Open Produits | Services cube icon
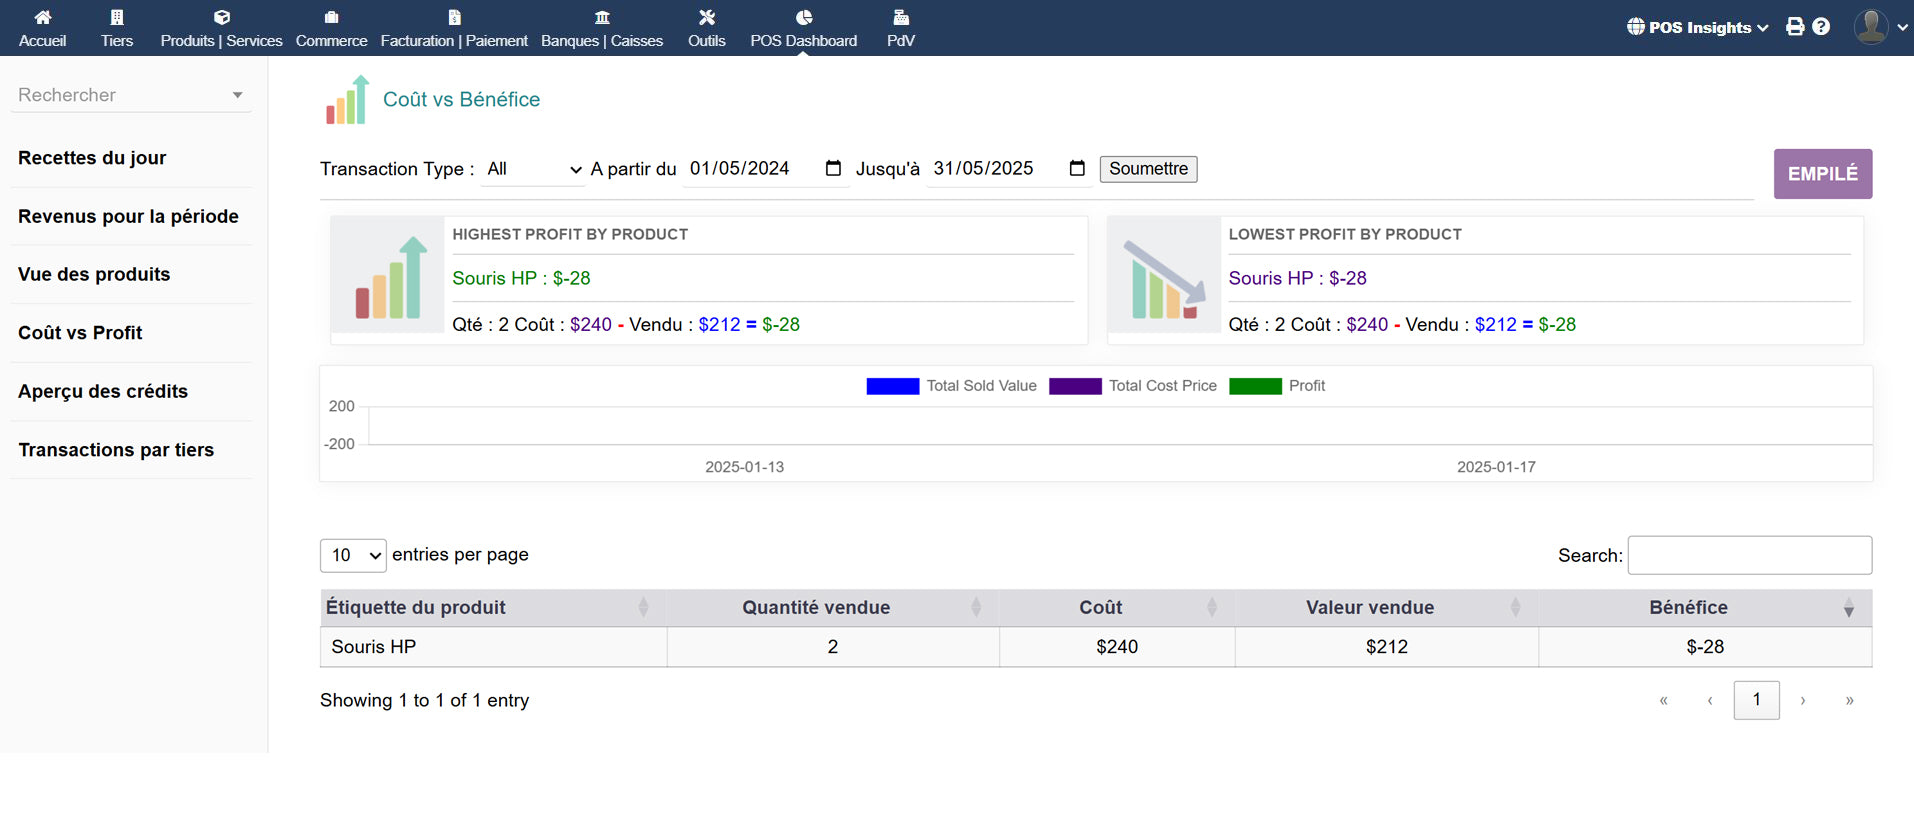Screen dimensions: 1914x814 click(x=222, y=17)
